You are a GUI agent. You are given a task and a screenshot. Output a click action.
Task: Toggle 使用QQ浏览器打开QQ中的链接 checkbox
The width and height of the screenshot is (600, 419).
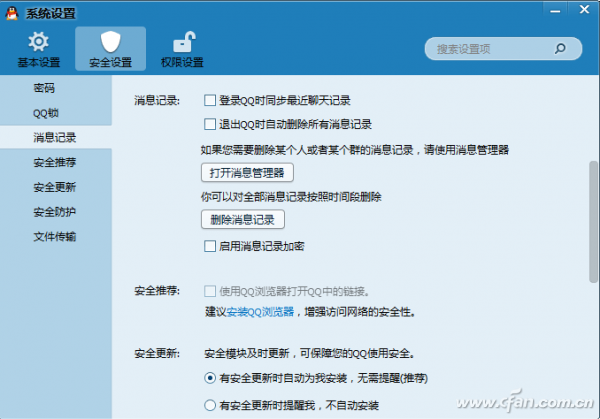210,291
